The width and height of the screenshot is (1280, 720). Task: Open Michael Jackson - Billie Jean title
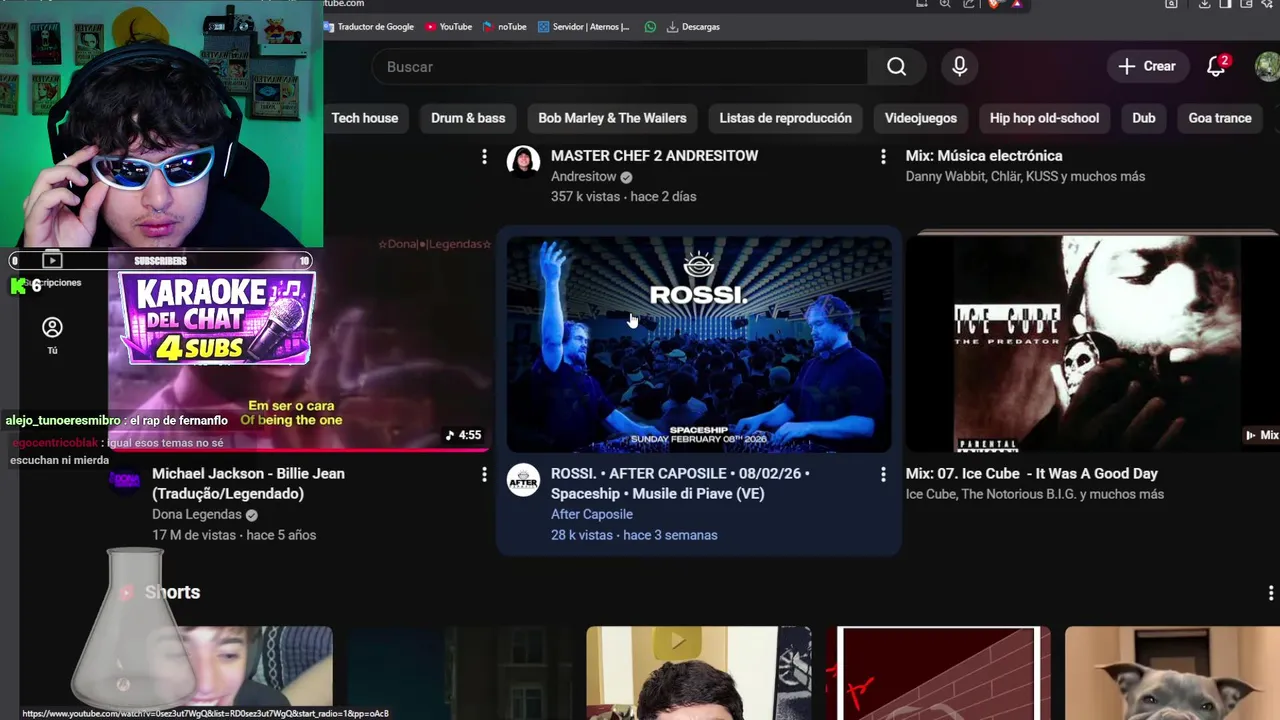[x=248, y=483]
